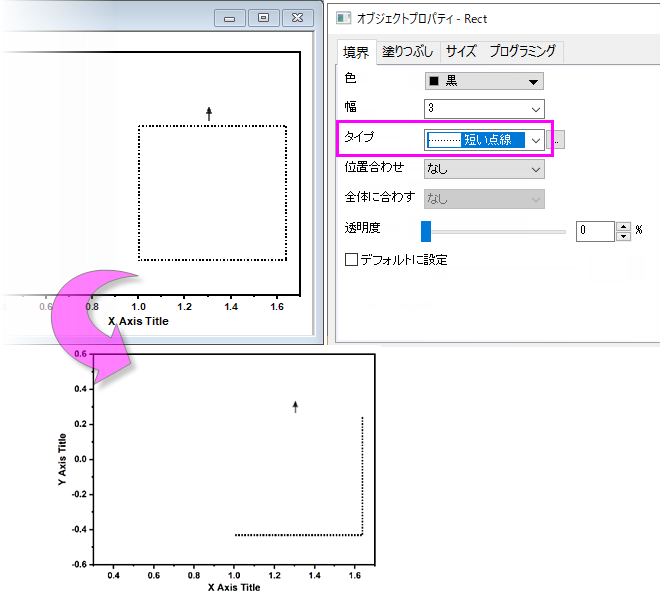Switch to the 塗りつぶし tab
The image size is (660, 596).
click(407, 51)
